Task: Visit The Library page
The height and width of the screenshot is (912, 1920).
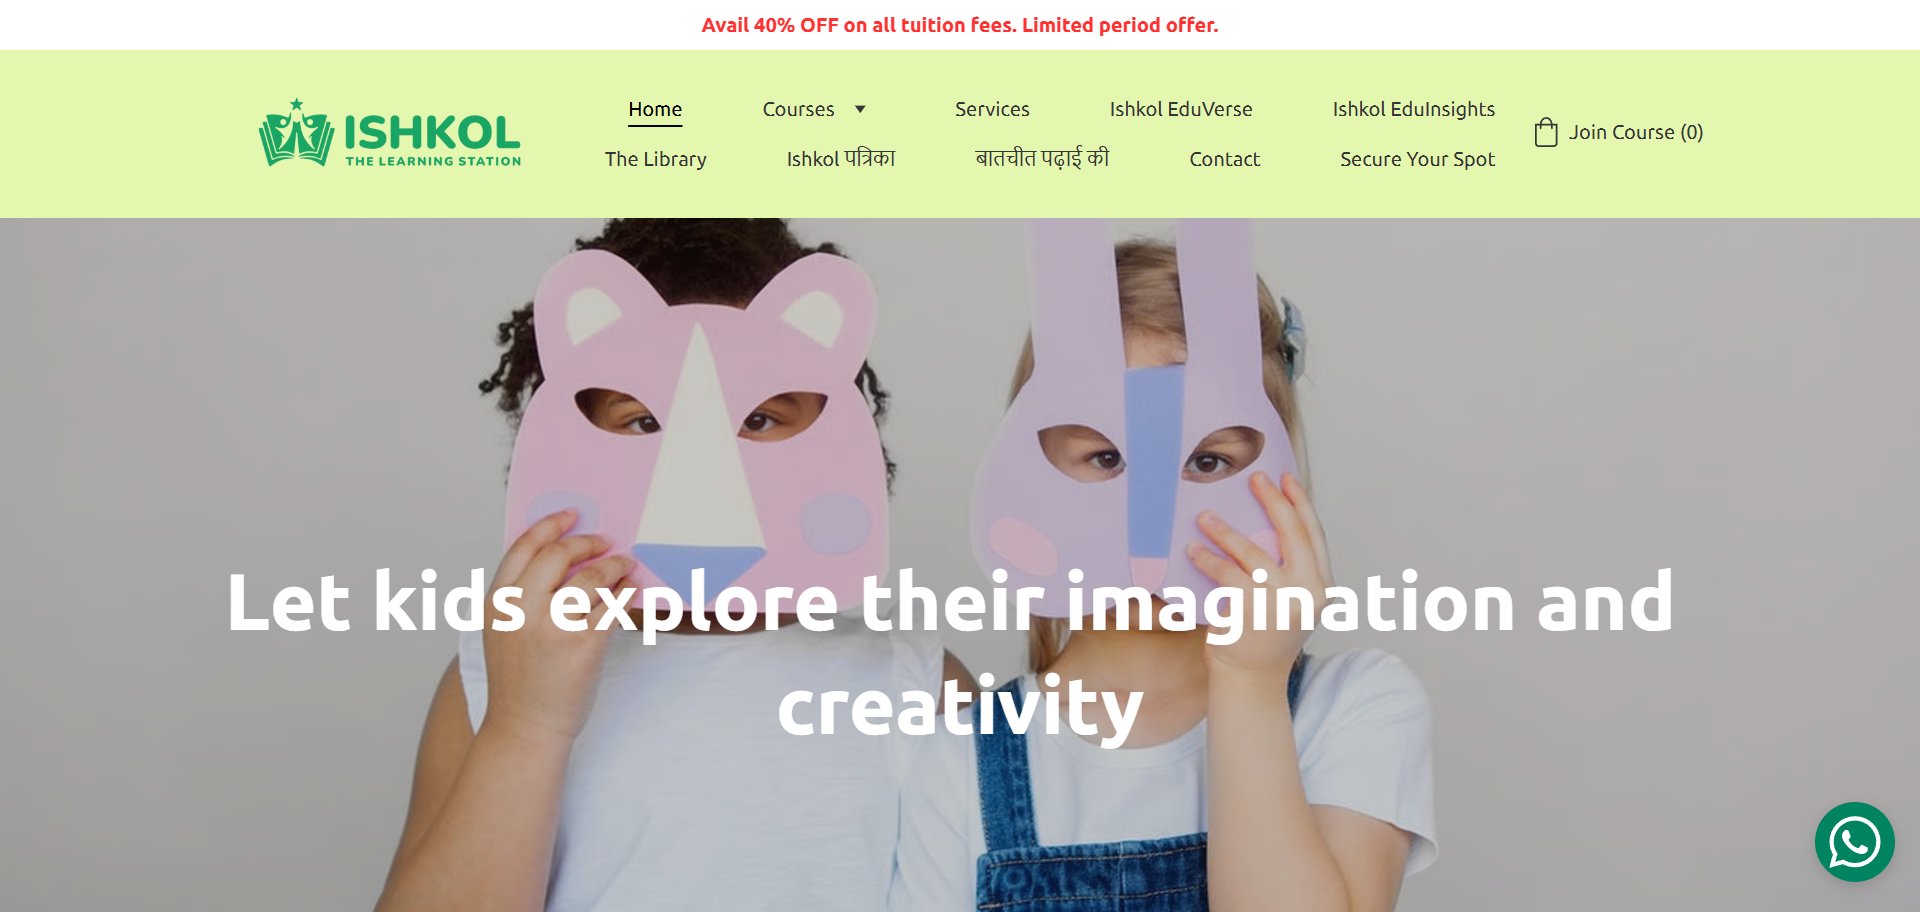Action: pyautogui.click(x=656, y=159)
